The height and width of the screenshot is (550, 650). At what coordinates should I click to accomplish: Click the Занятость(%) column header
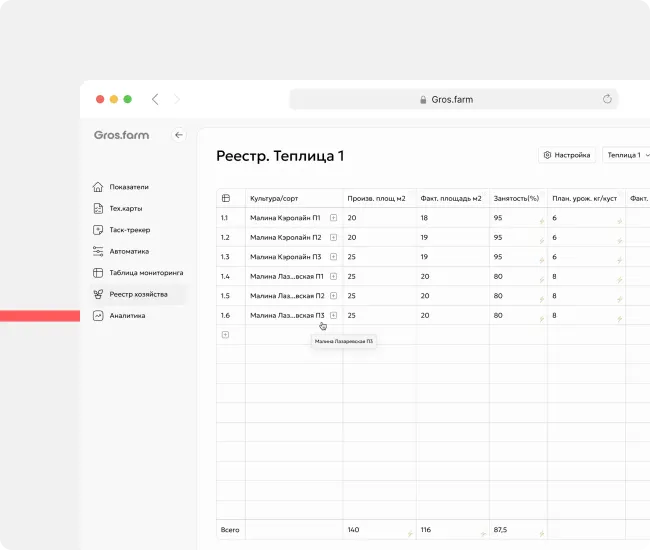click(516, 198)
